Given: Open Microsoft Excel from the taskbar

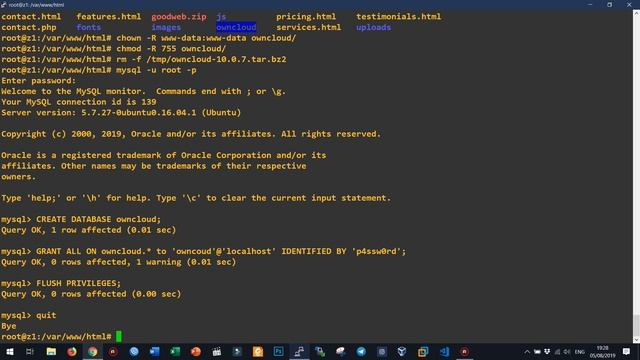Looking at the screenshot, I should point(175,351).
